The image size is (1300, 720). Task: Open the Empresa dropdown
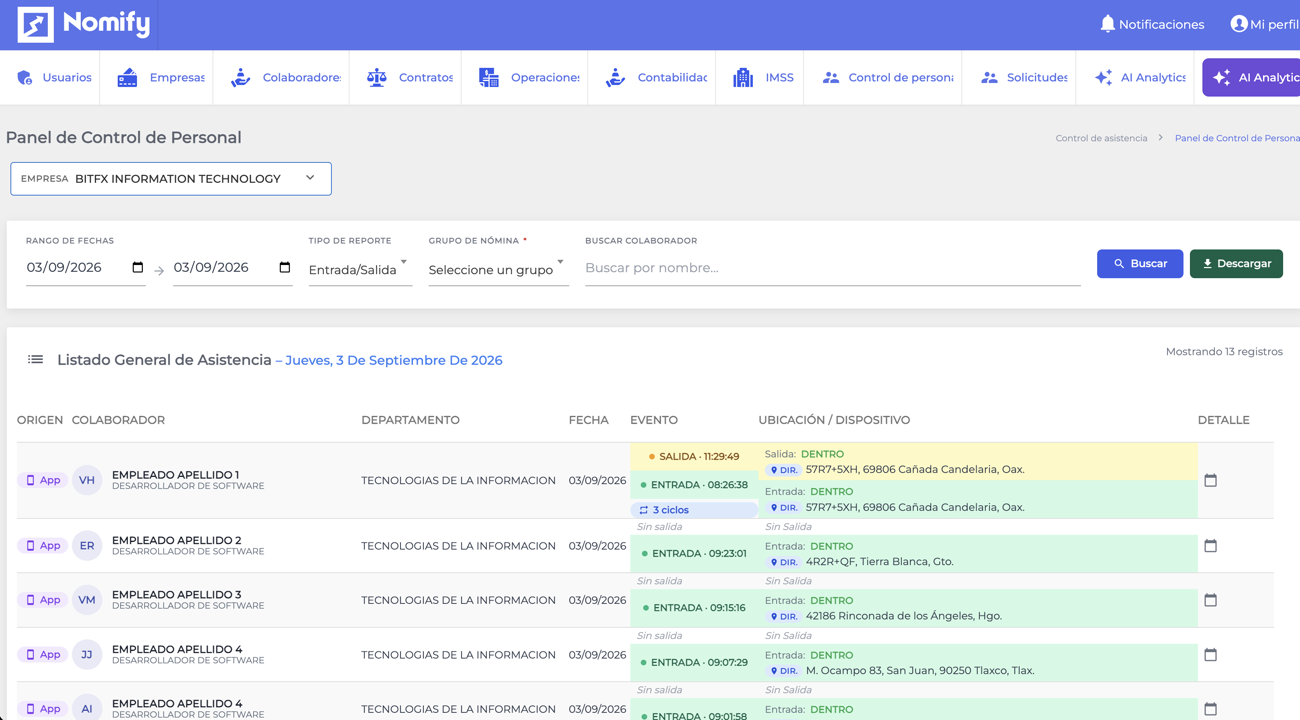tap(171, 179)
